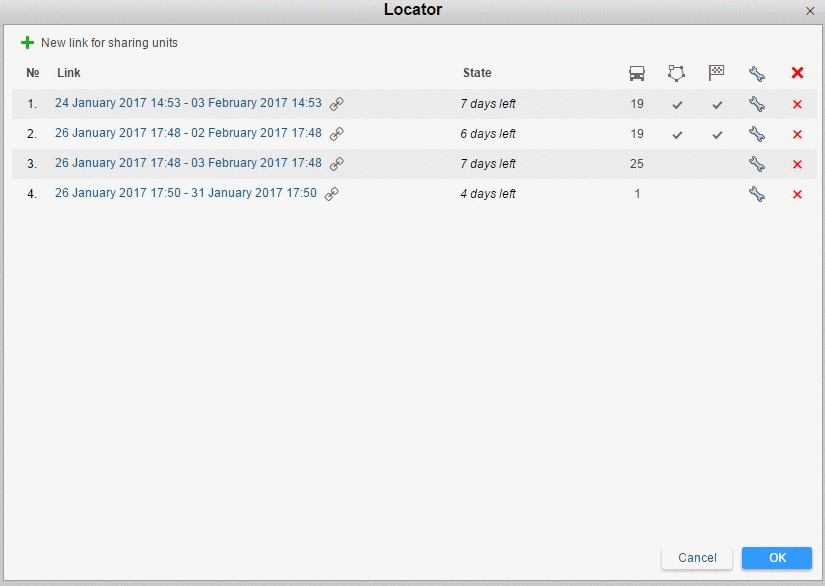825x586 pixels.
Task: Delete the link with 6 days left
Action: (x=797, y=133)
